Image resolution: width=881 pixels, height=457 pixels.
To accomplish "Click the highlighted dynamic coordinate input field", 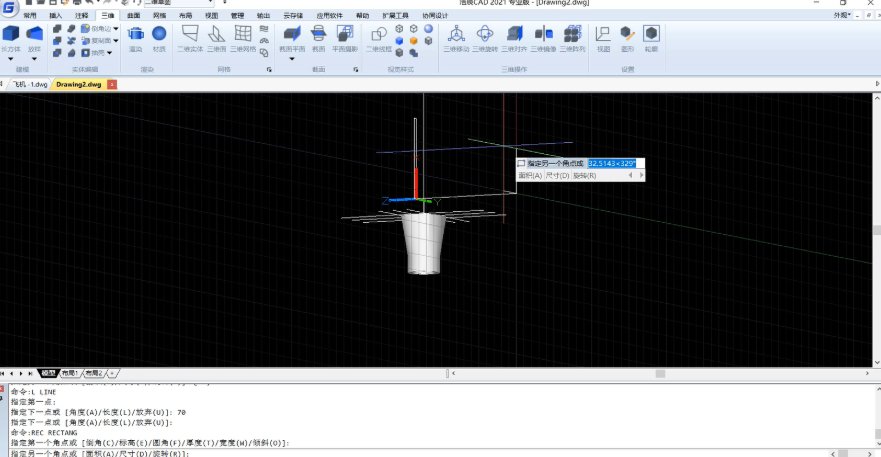I will point(611,163).
